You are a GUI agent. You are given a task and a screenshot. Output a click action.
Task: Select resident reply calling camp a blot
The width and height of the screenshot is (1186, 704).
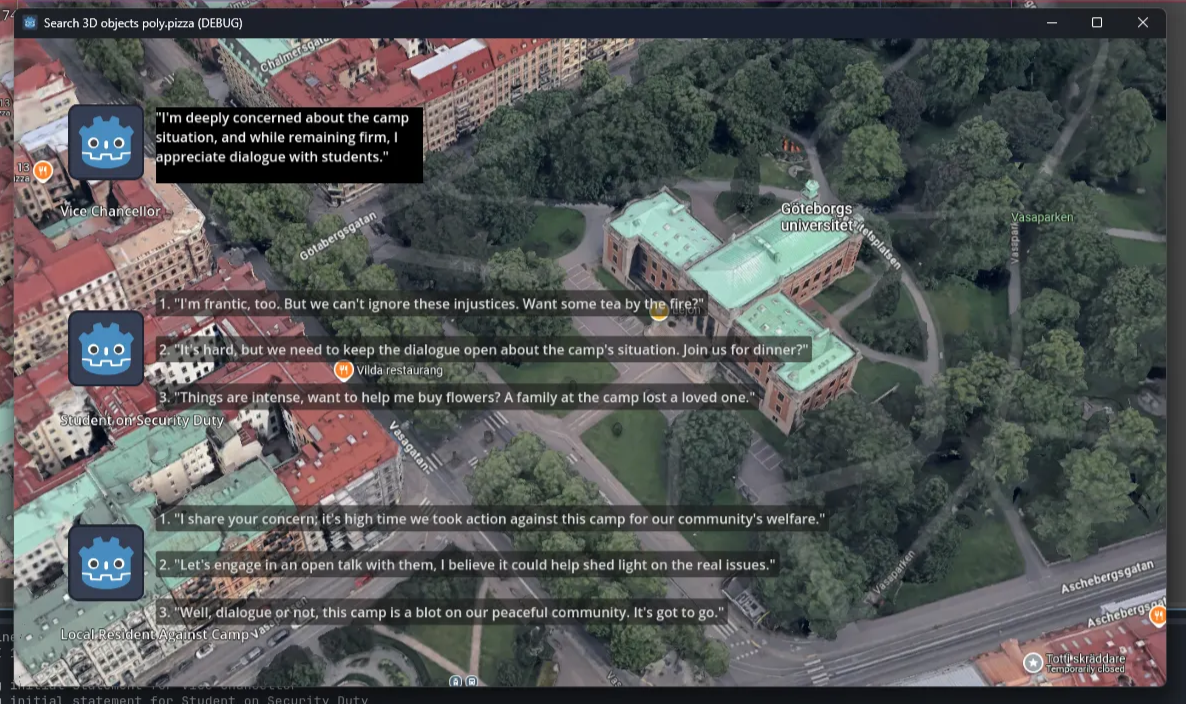441,612
